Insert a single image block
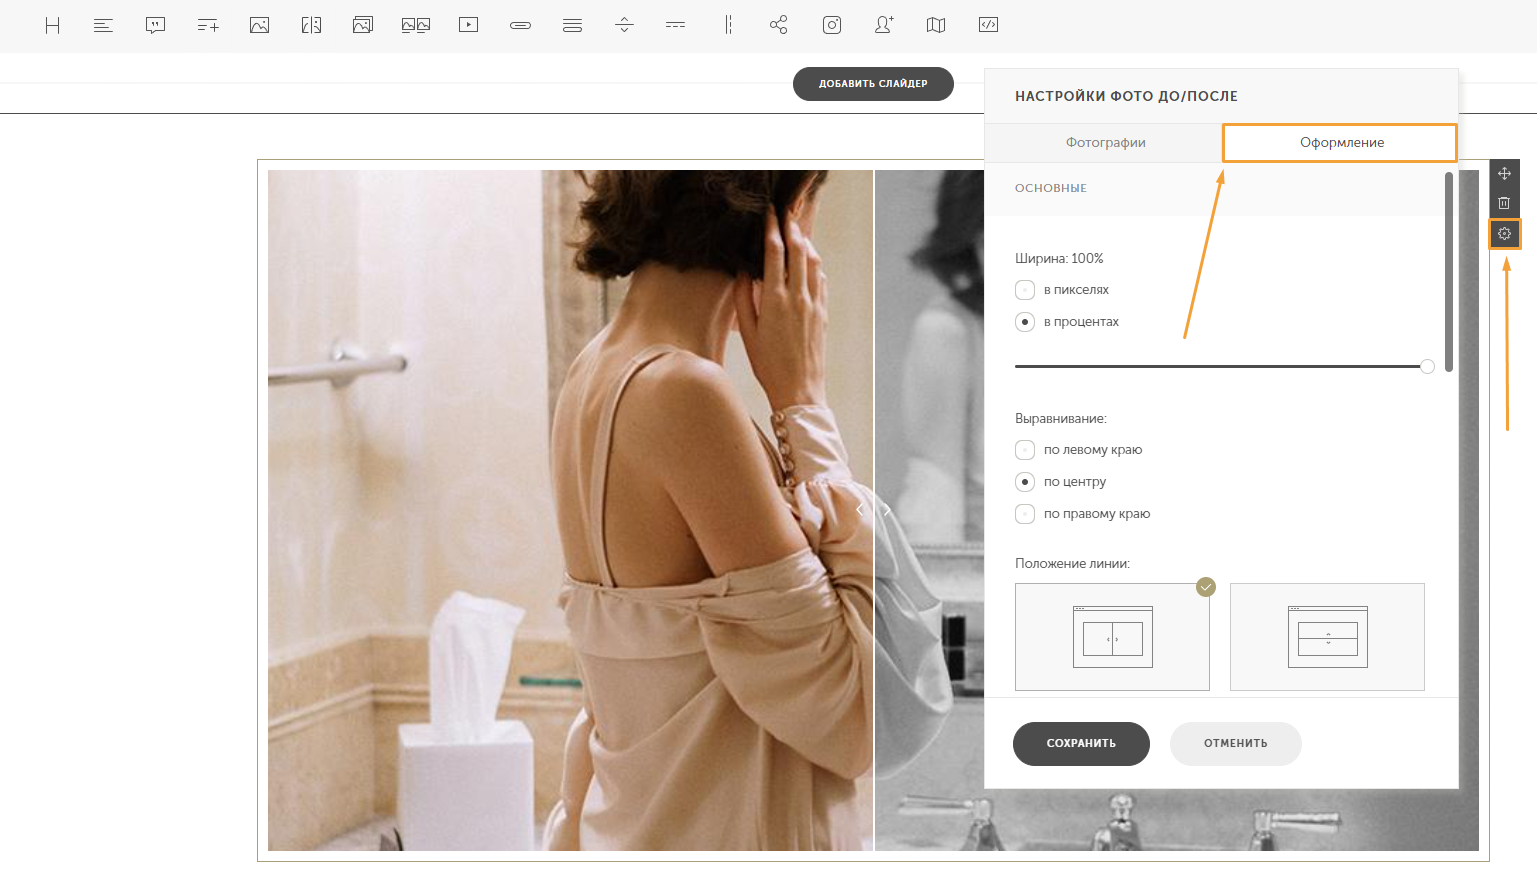The width and height of the screenshot is (1537, 870). coord(259,25)
